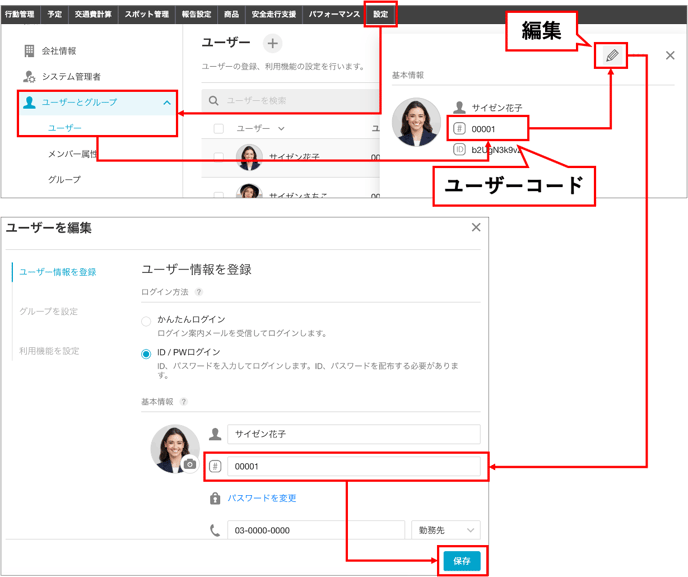This screenshot has width=688, height=577.
Task: Click the ID badge icon in detail panel
Action: [x=459, y=150]
